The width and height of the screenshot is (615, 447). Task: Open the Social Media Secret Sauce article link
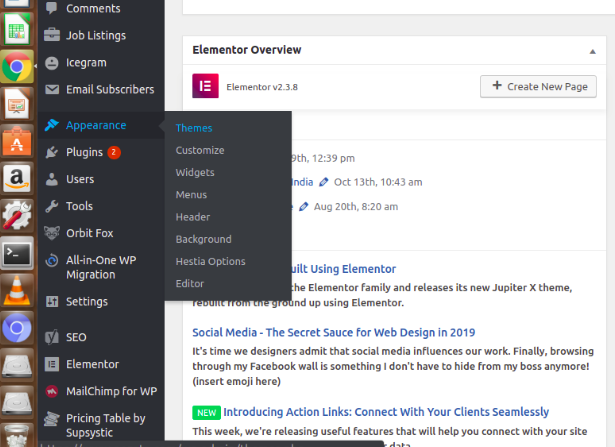[x=333, y=333]
